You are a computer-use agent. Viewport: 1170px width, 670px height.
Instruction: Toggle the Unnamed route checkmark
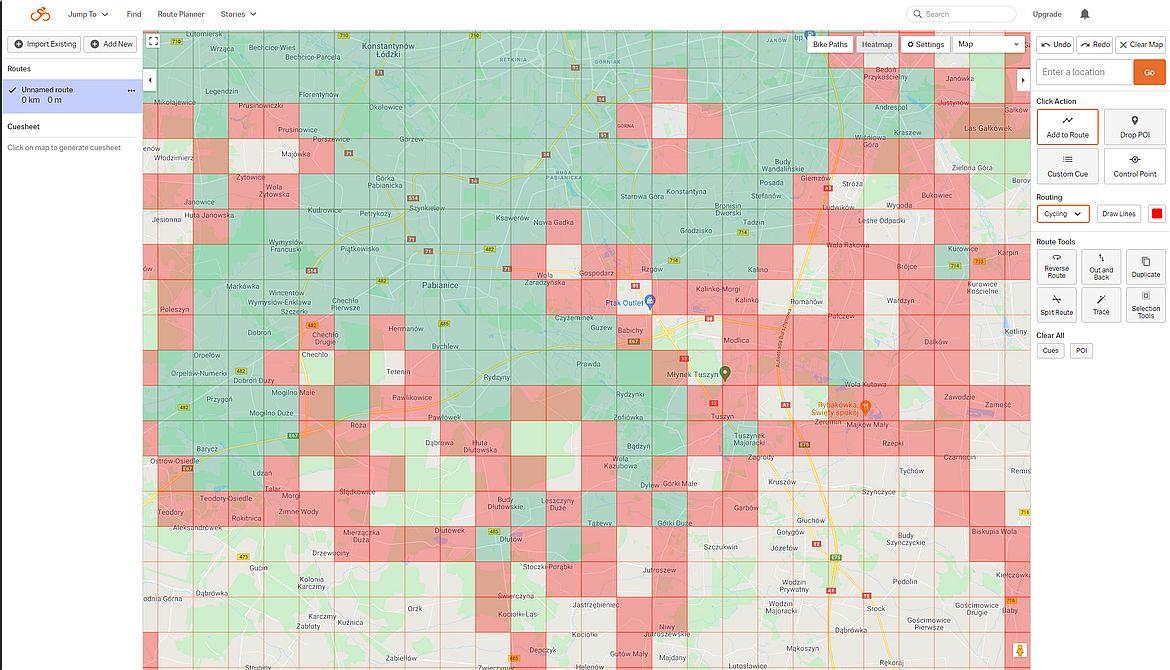tap(13, 90)
